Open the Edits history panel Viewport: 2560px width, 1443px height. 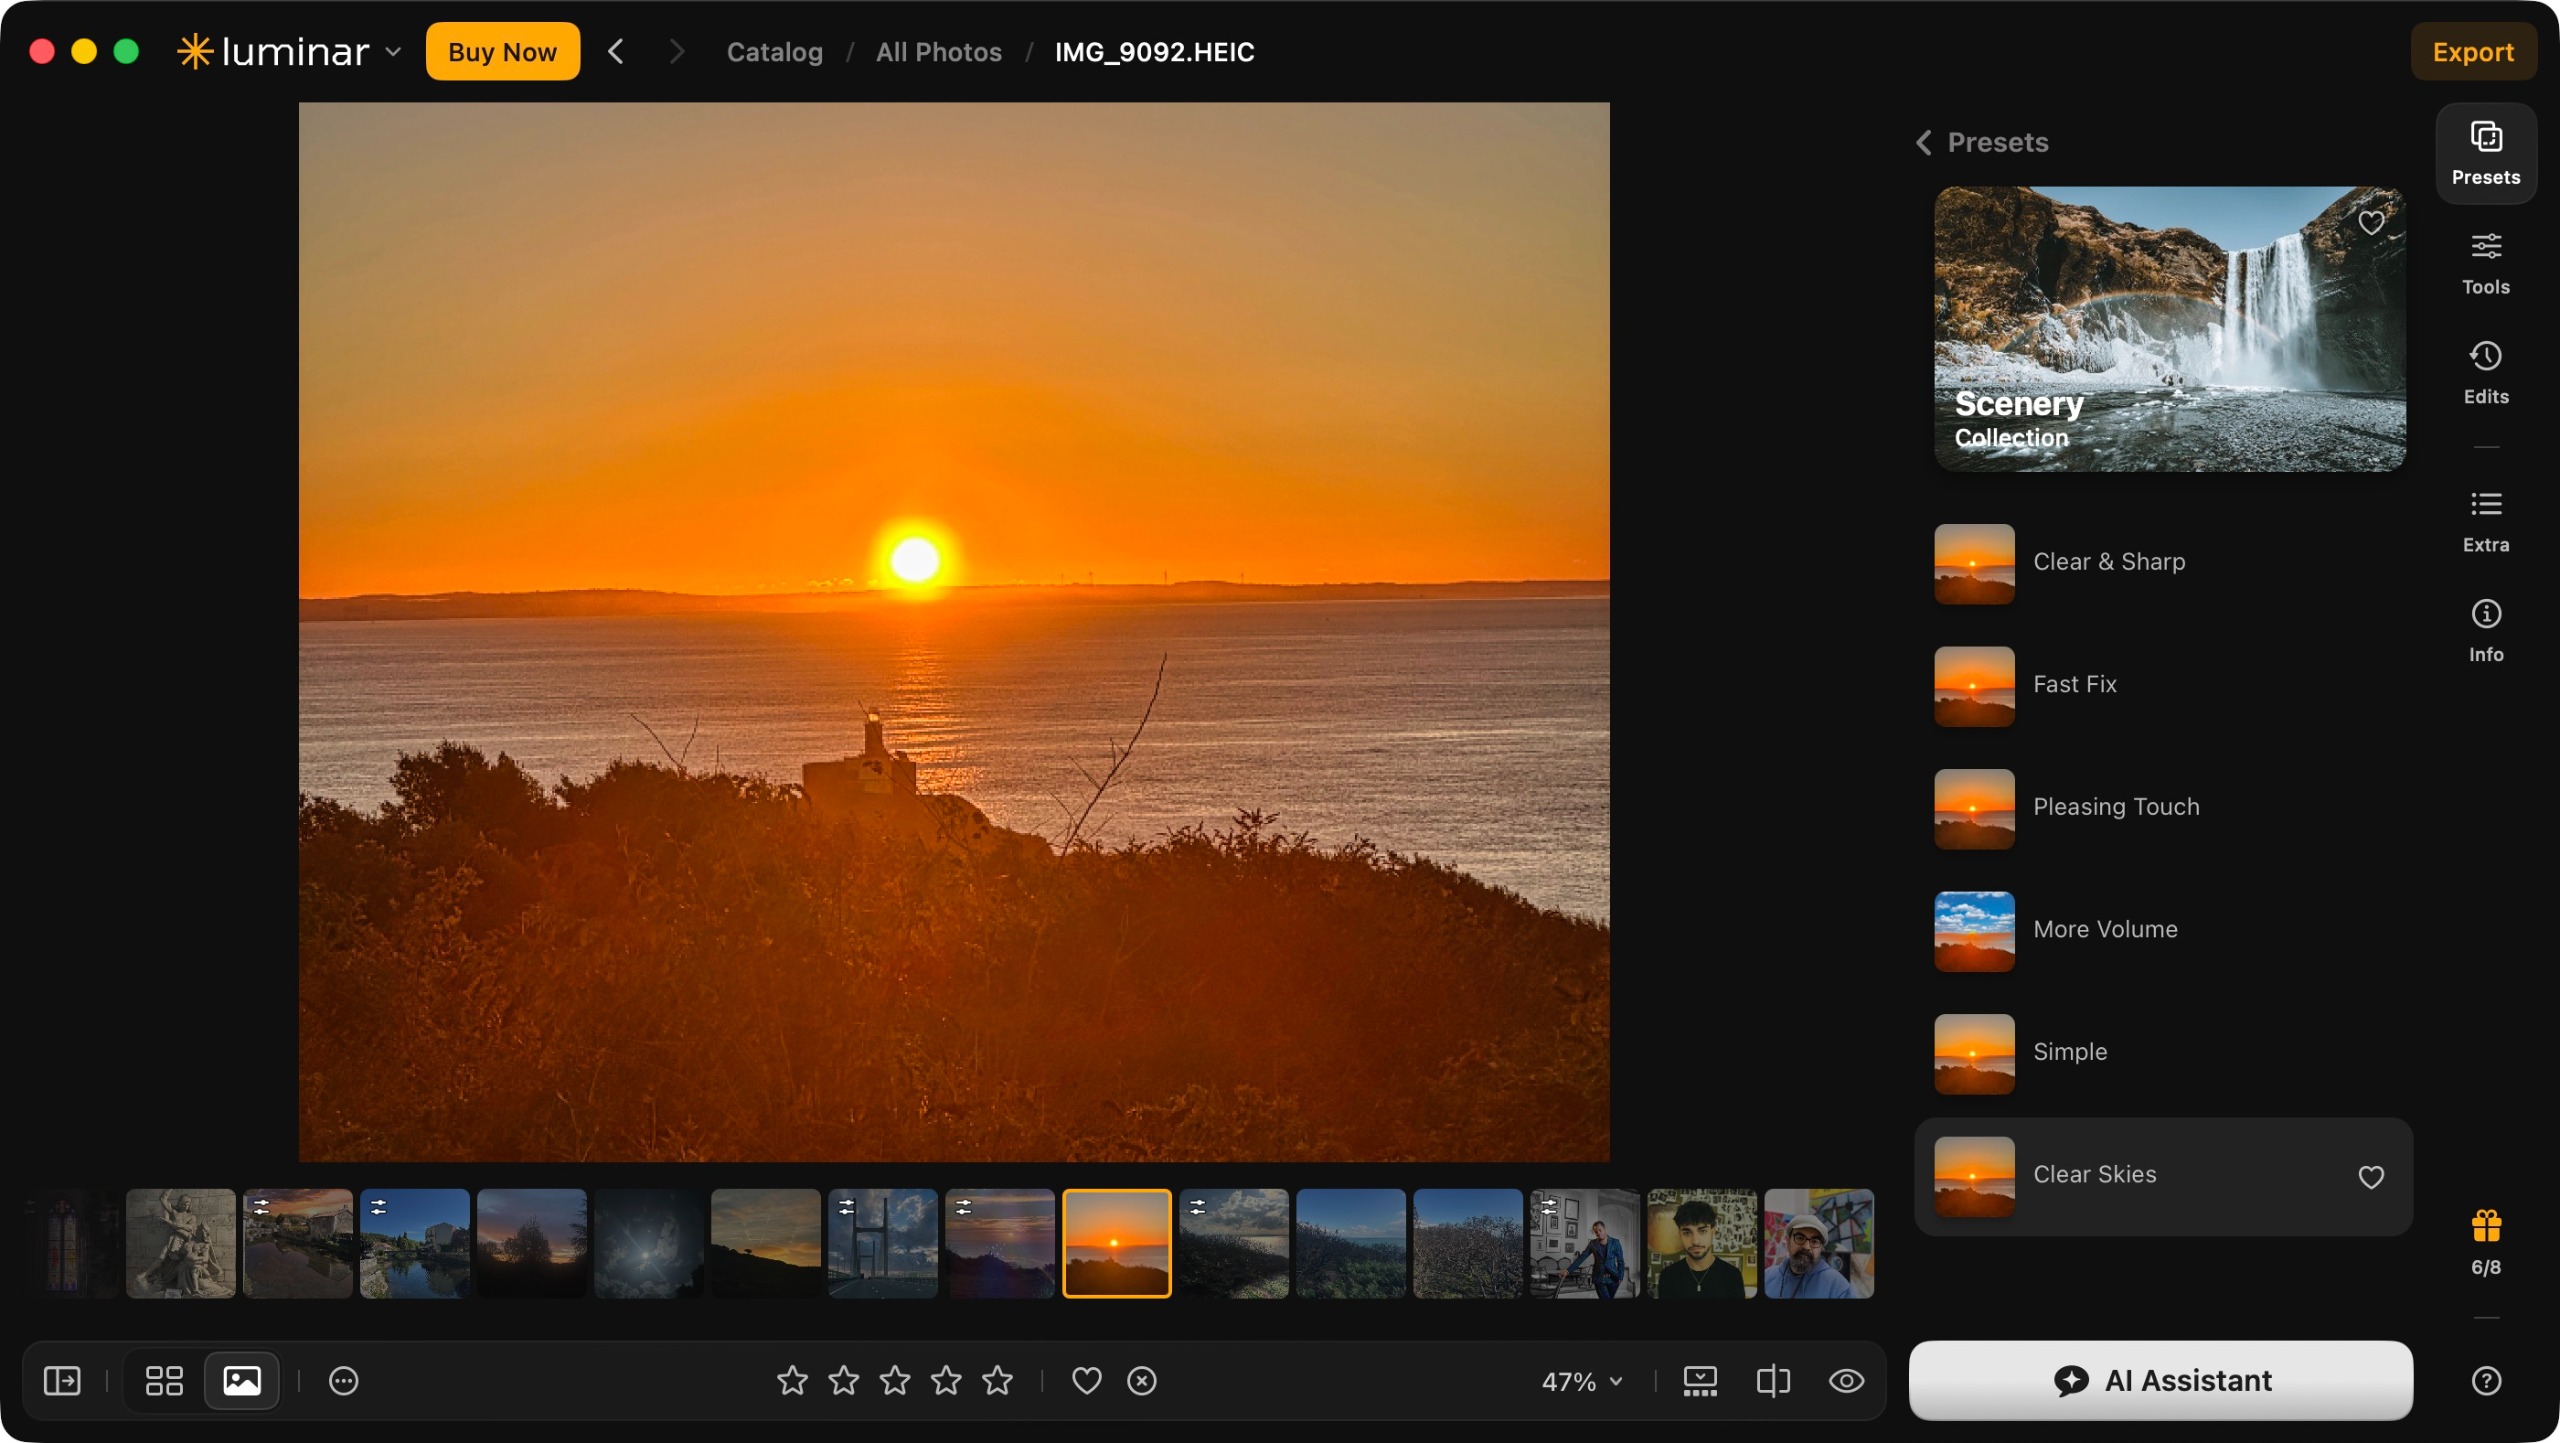pyautogui.click(x=2485, y=373)
